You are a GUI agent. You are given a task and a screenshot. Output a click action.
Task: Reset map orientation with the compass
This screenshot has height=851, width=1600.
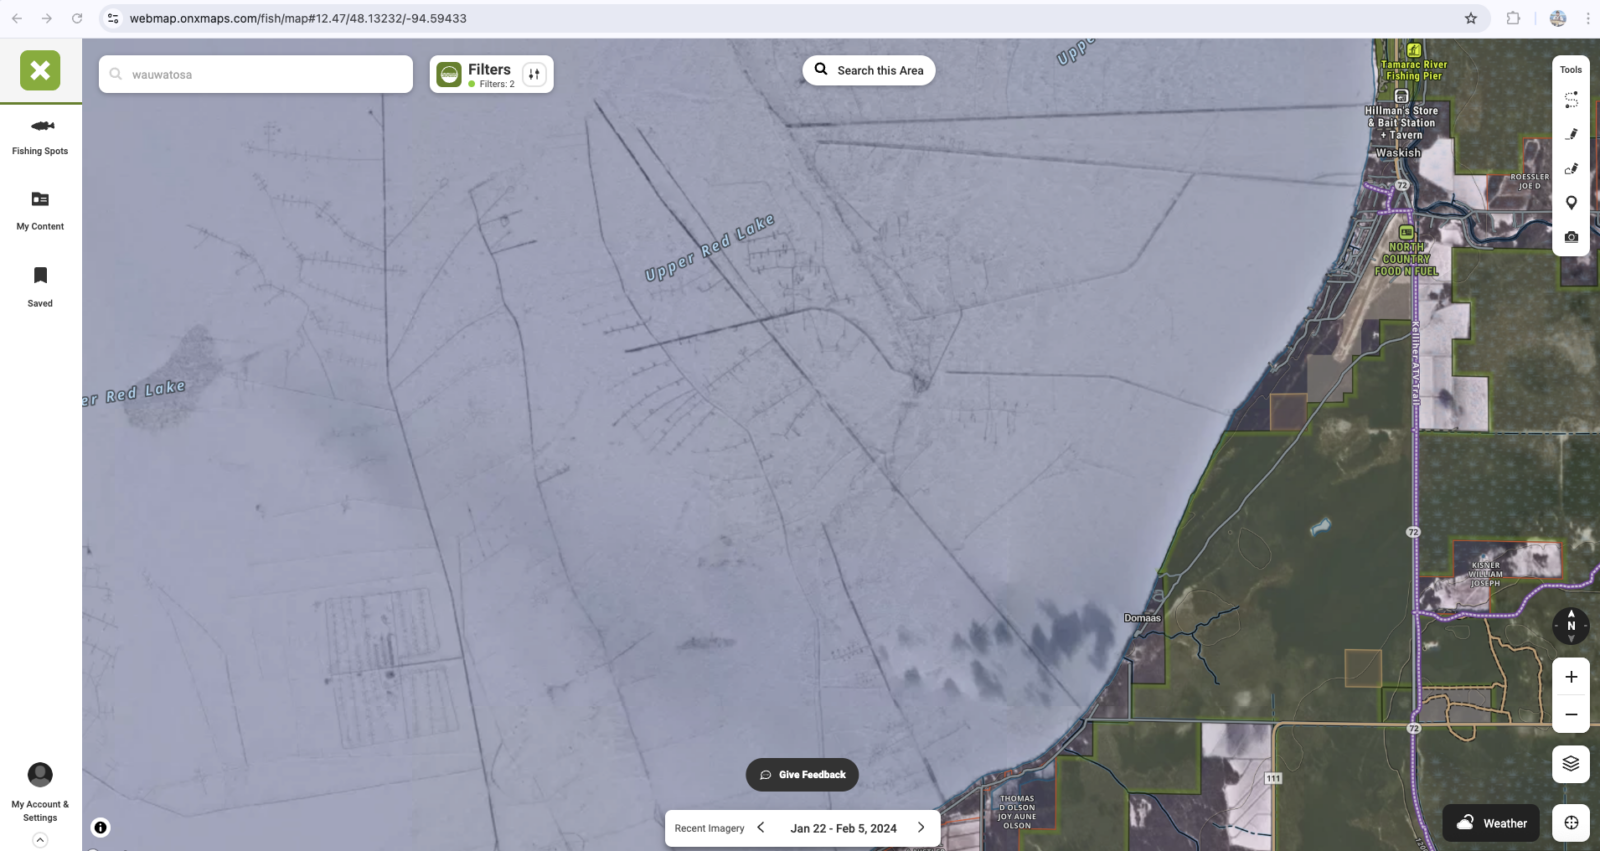tap(1570, 626)
